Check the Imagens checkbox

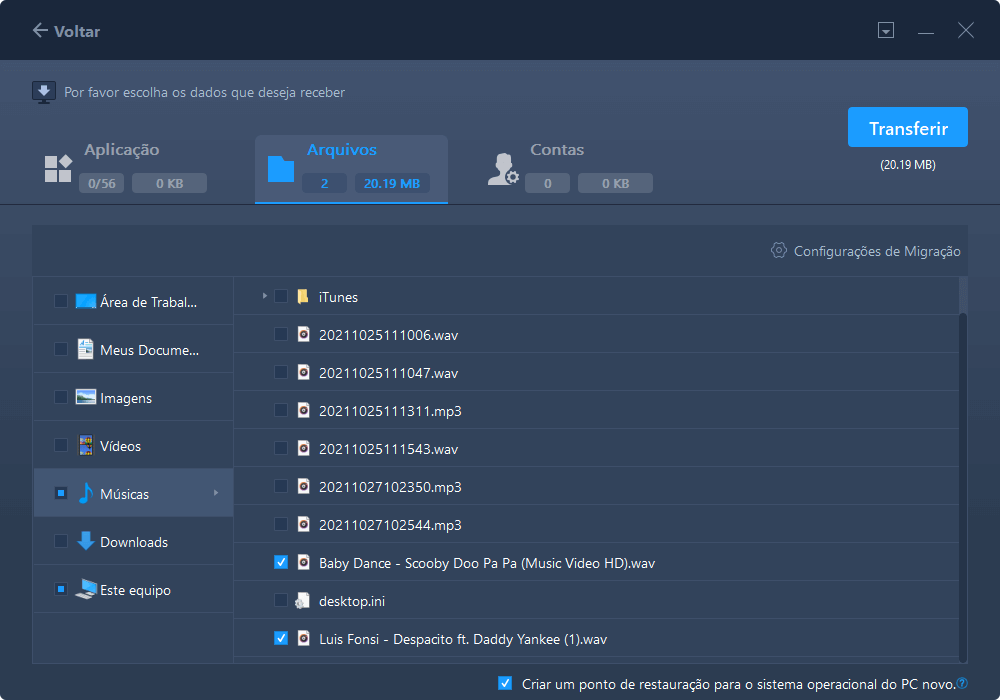[61, 397]
